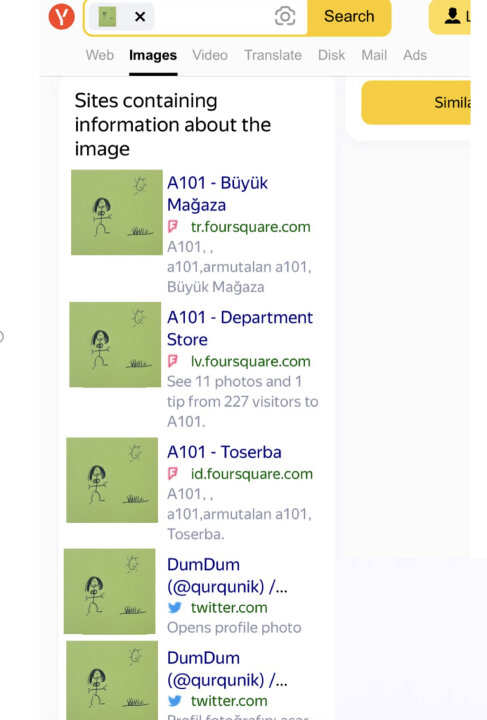Open A101 - Toserba result link

tap(224, 452)
